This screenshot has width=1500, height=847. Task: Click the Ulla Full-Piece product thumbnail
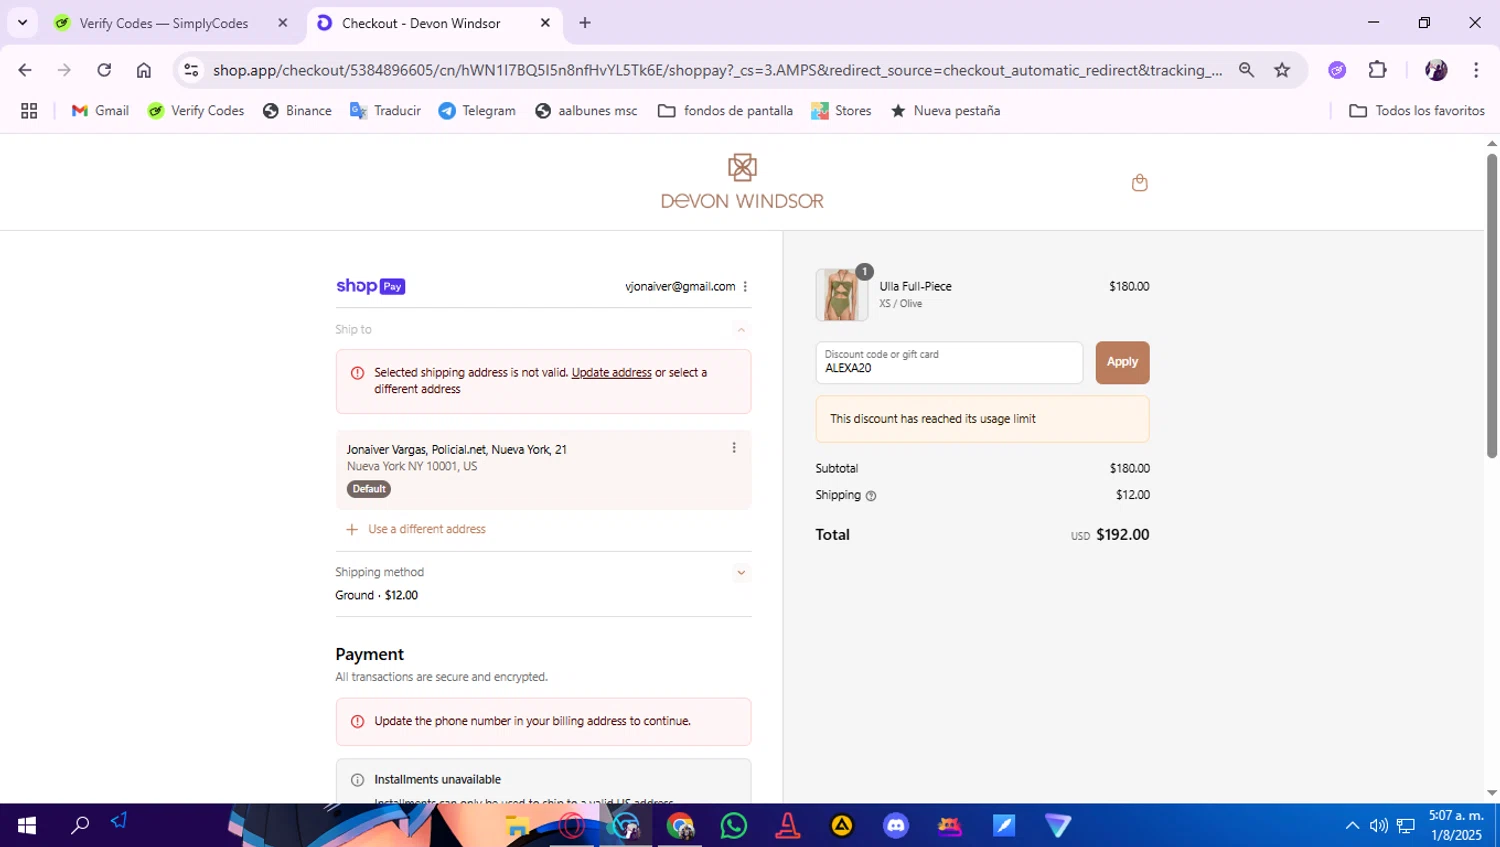(x=841, y=295)
